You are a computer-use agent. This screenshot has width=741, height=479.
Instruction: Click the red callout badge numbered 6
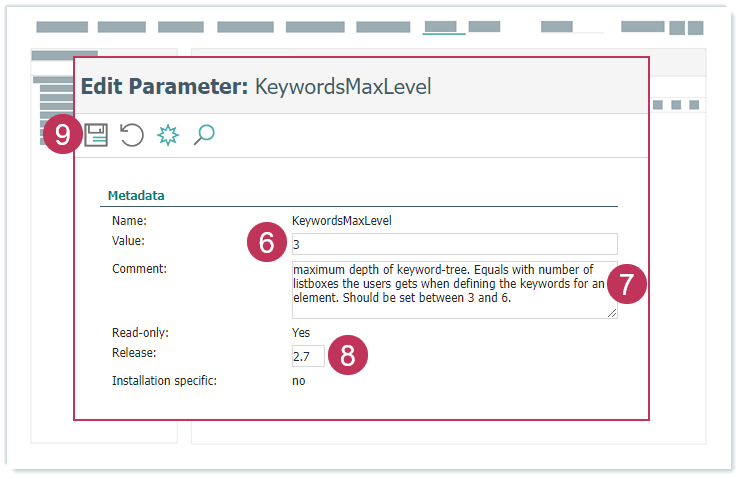click(266, 243)
